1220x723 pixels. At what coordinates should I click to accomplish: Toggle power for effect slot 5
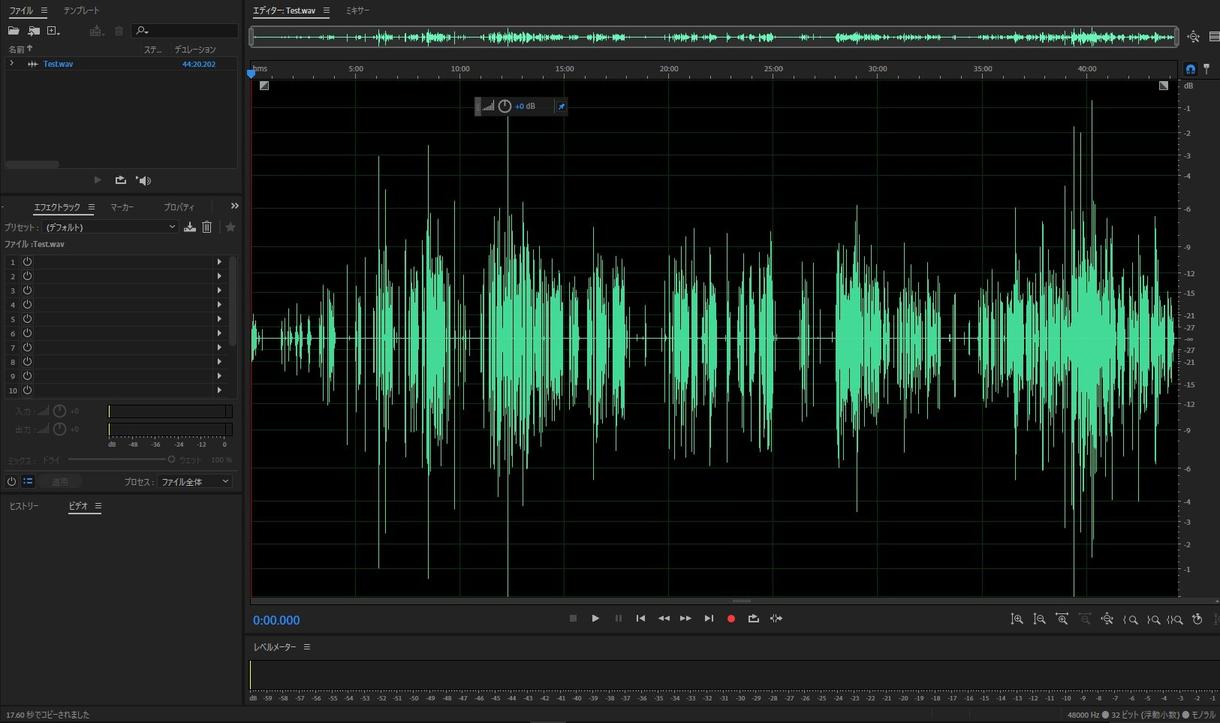pyautogui.click(x=27, y=319)
